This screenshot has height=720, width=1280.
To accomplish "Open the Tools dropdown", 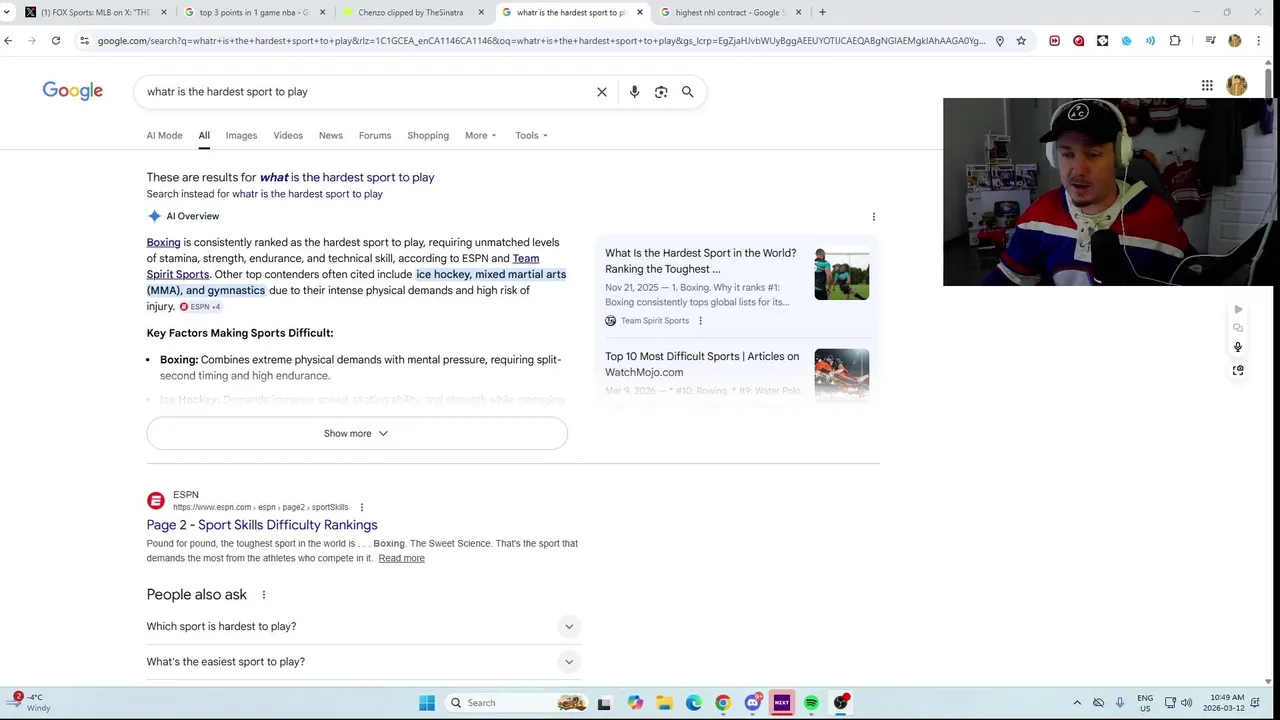I will pyautogui.click(x=531, y=136).
